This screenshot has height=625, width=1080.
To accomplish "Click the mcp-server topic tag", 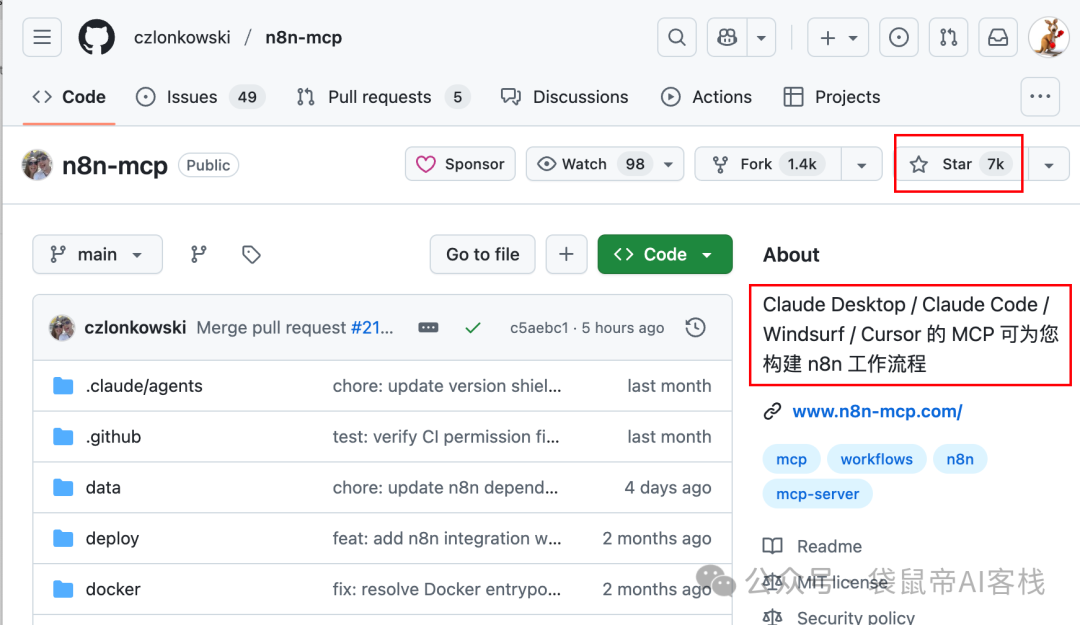I will point(817,494).
